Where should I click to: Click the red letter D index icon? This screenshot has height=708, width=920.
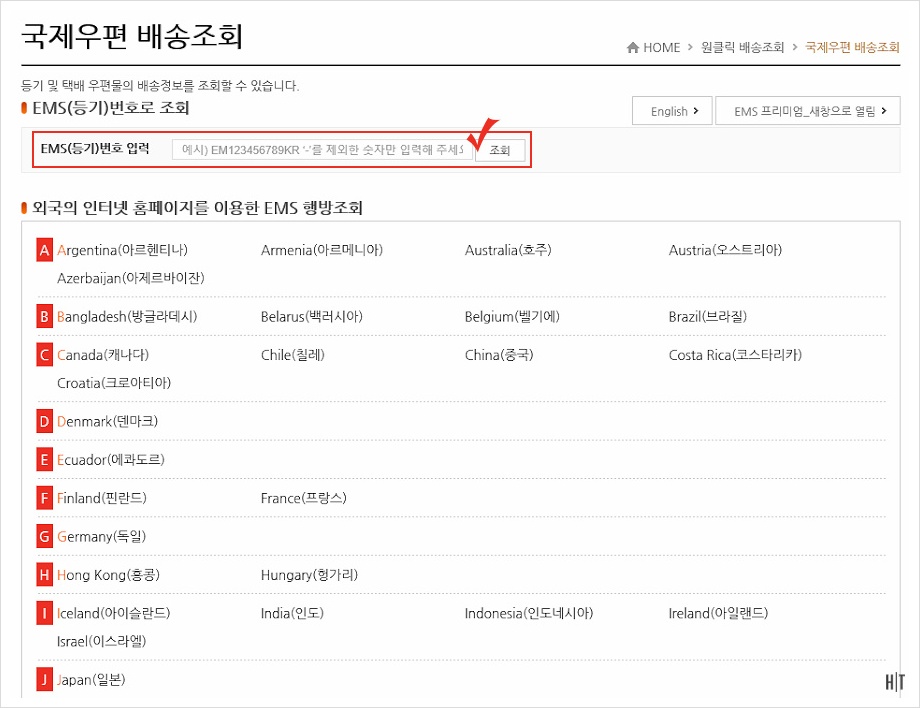tap(45, 421)
